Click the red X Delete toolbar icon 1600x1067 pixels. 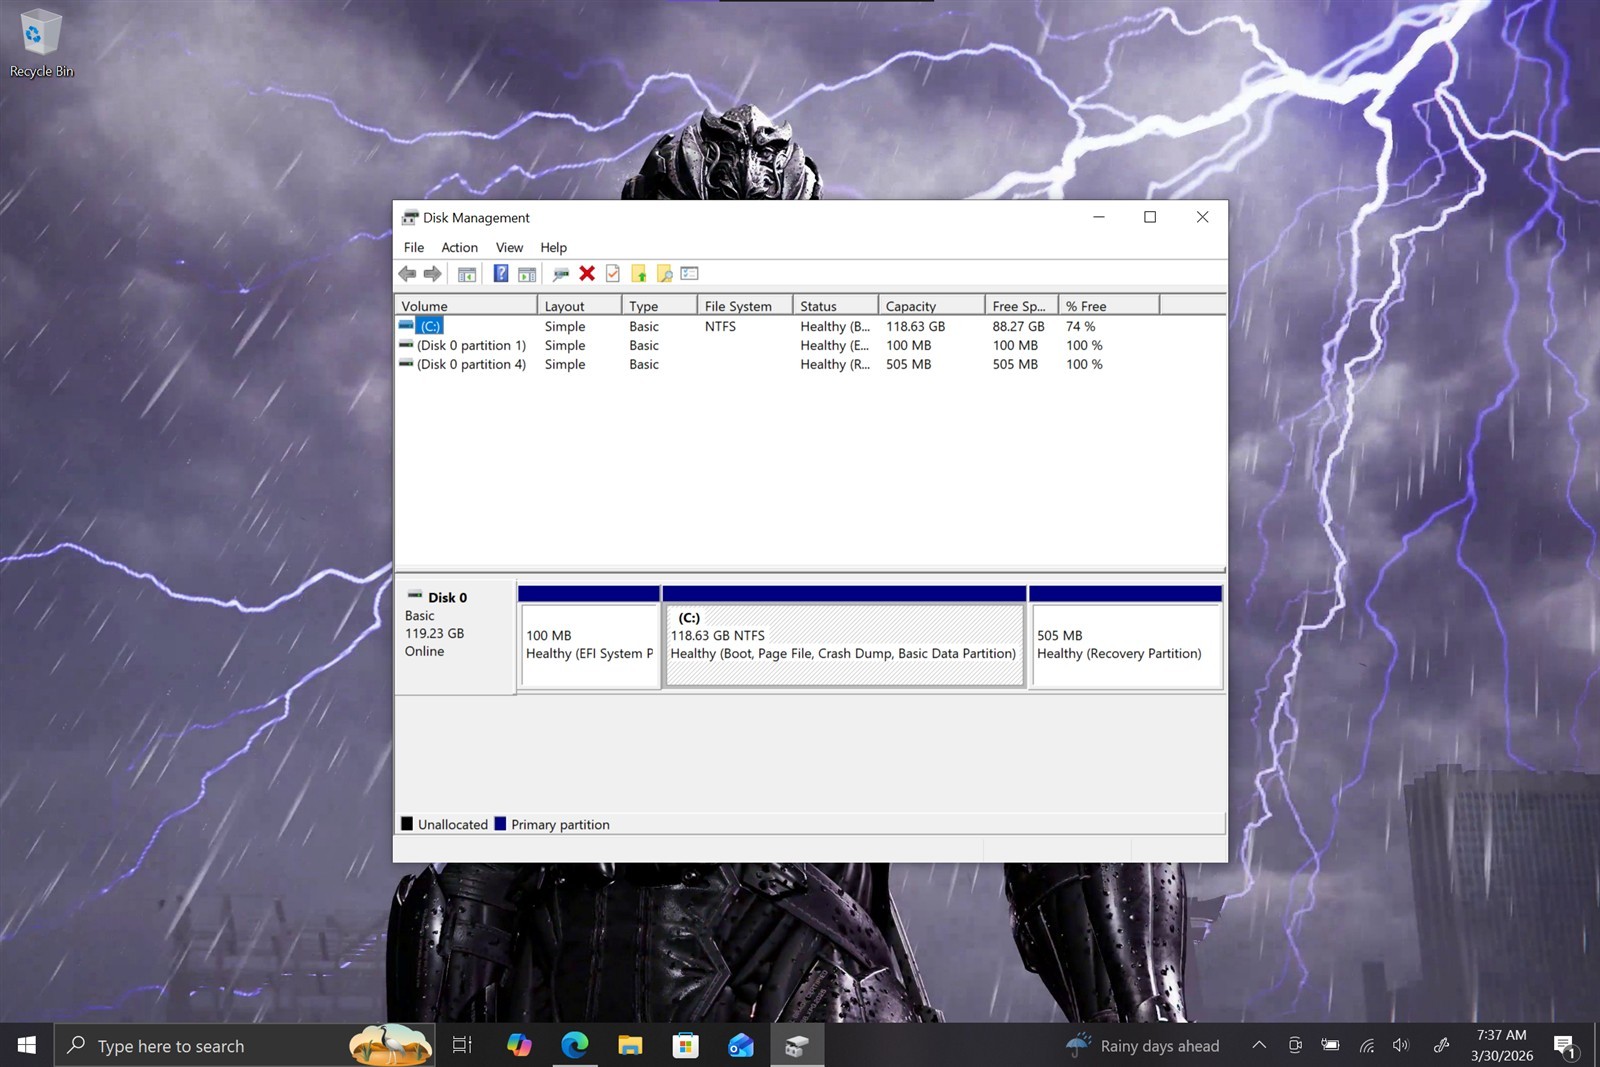[587, 274]
